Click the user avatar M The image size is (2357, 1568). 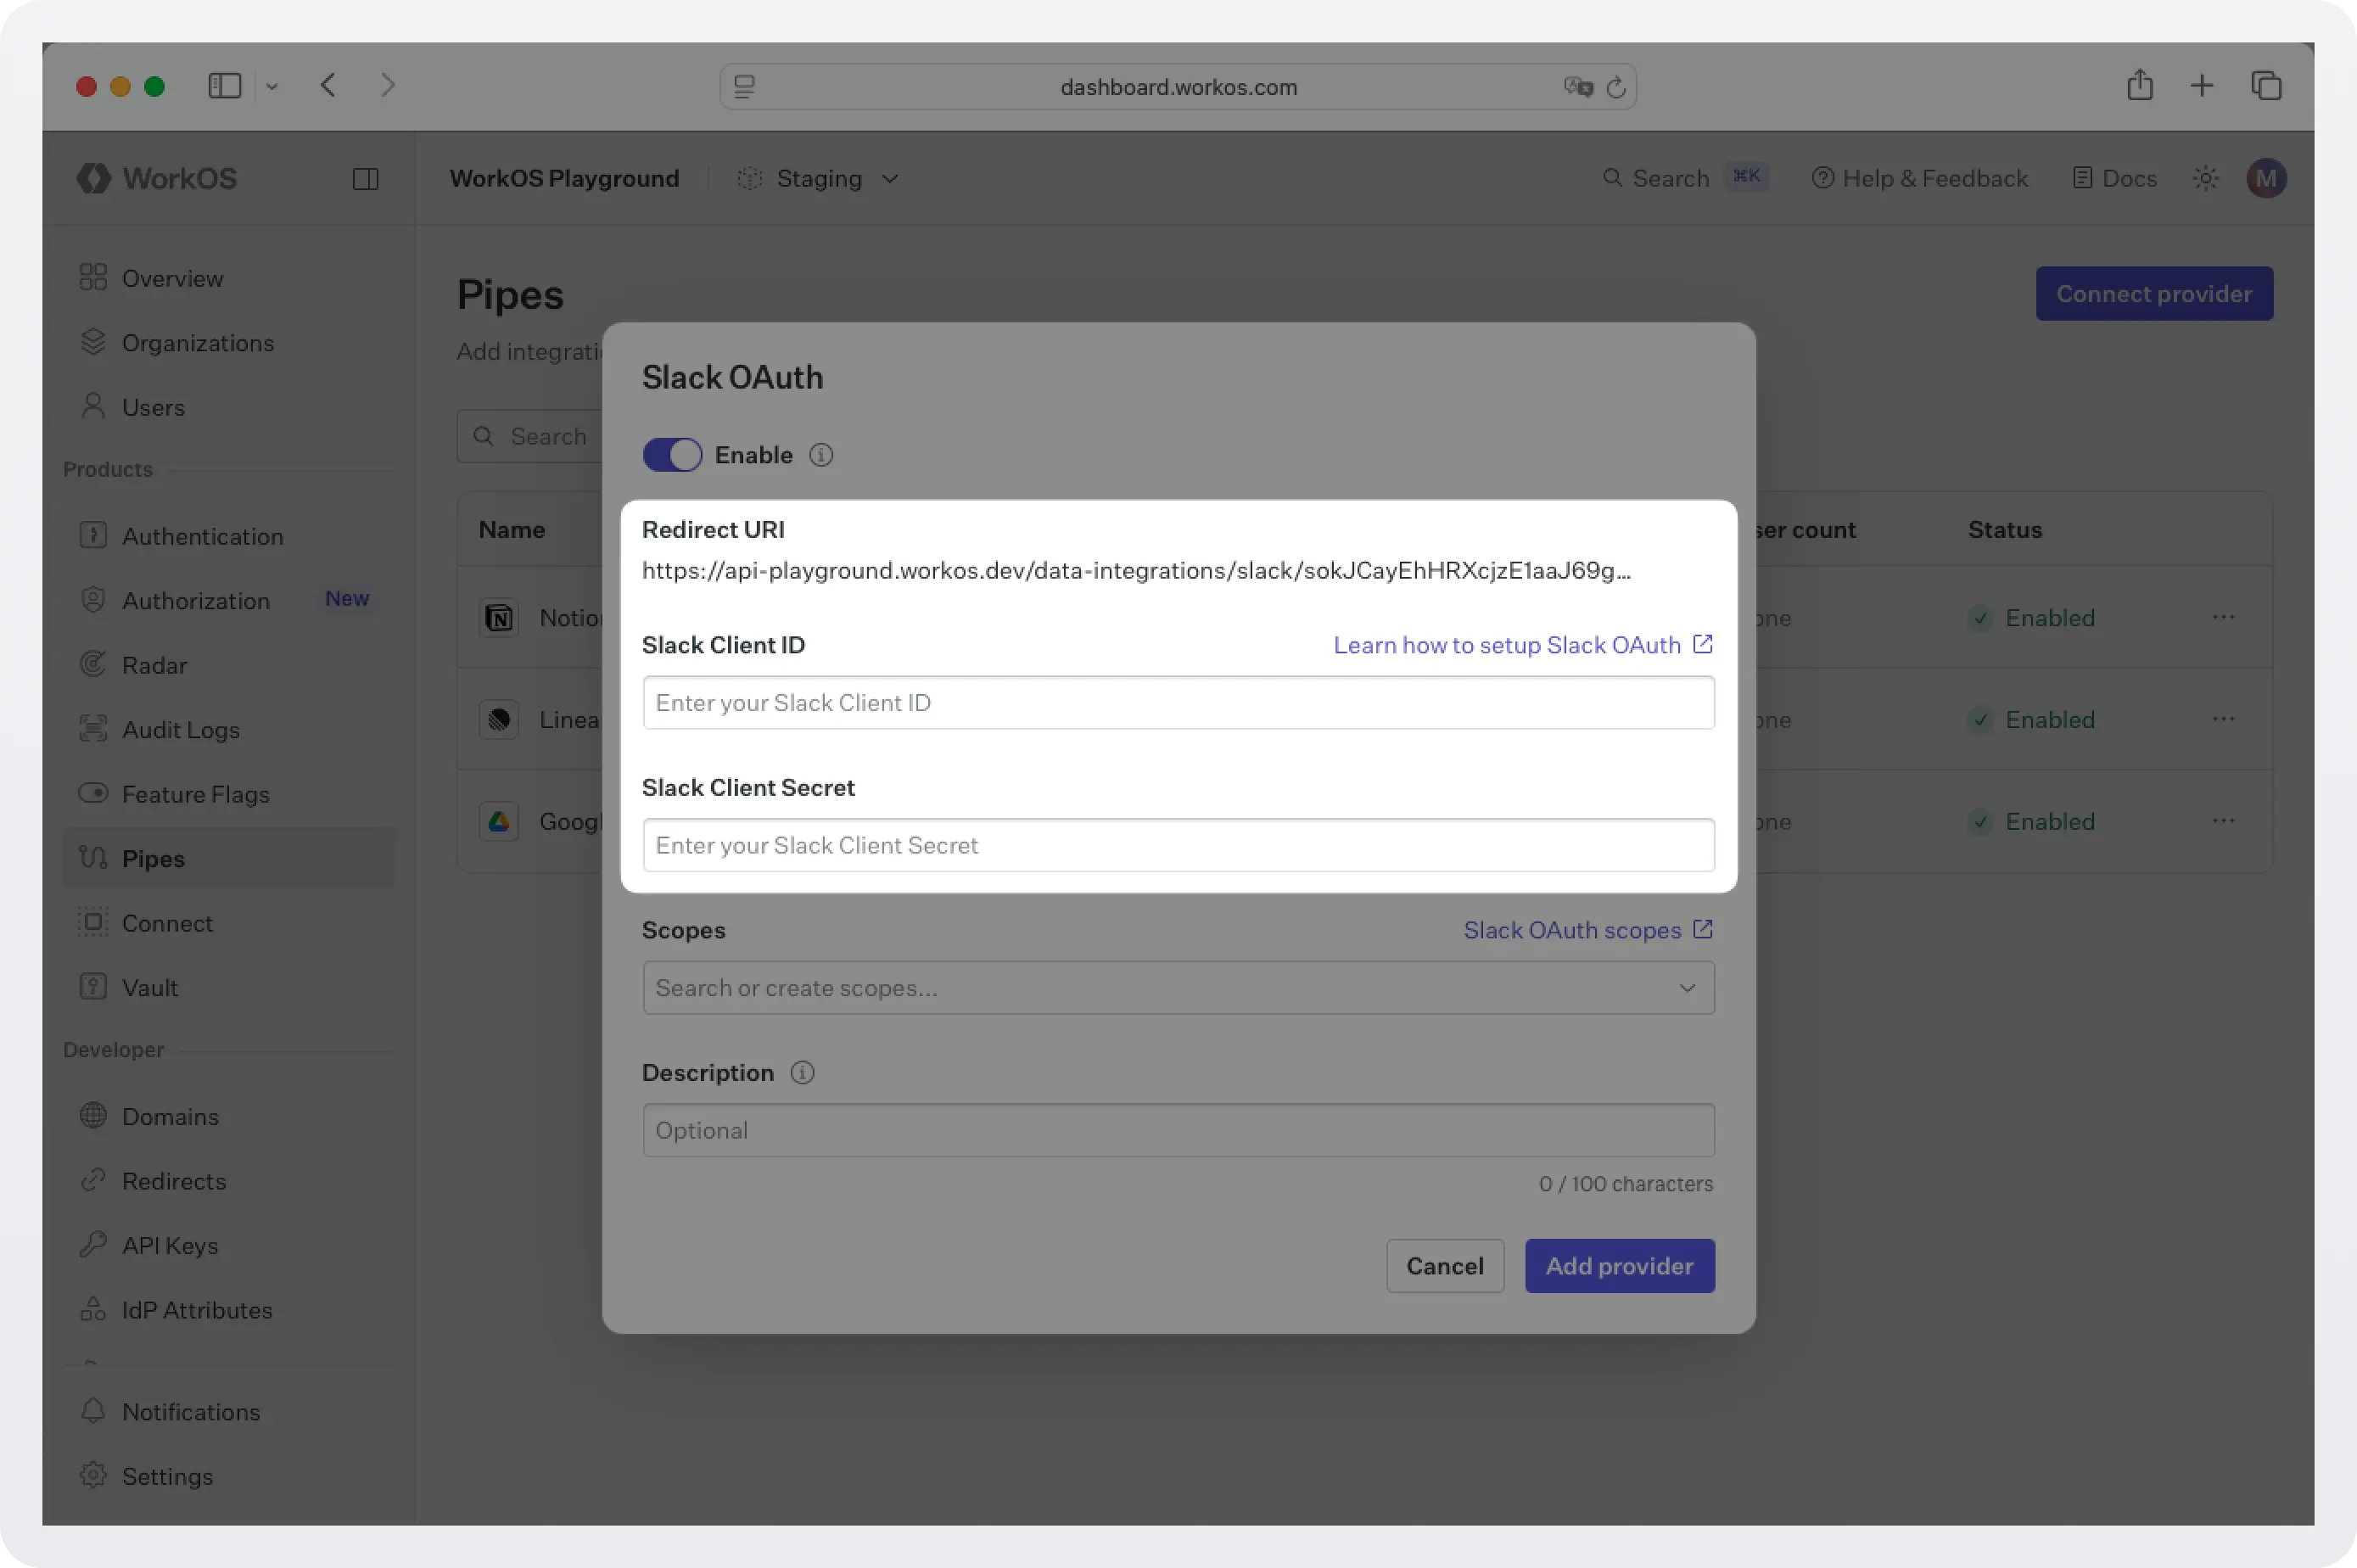pyautogui.click(x=2266, y=178)
